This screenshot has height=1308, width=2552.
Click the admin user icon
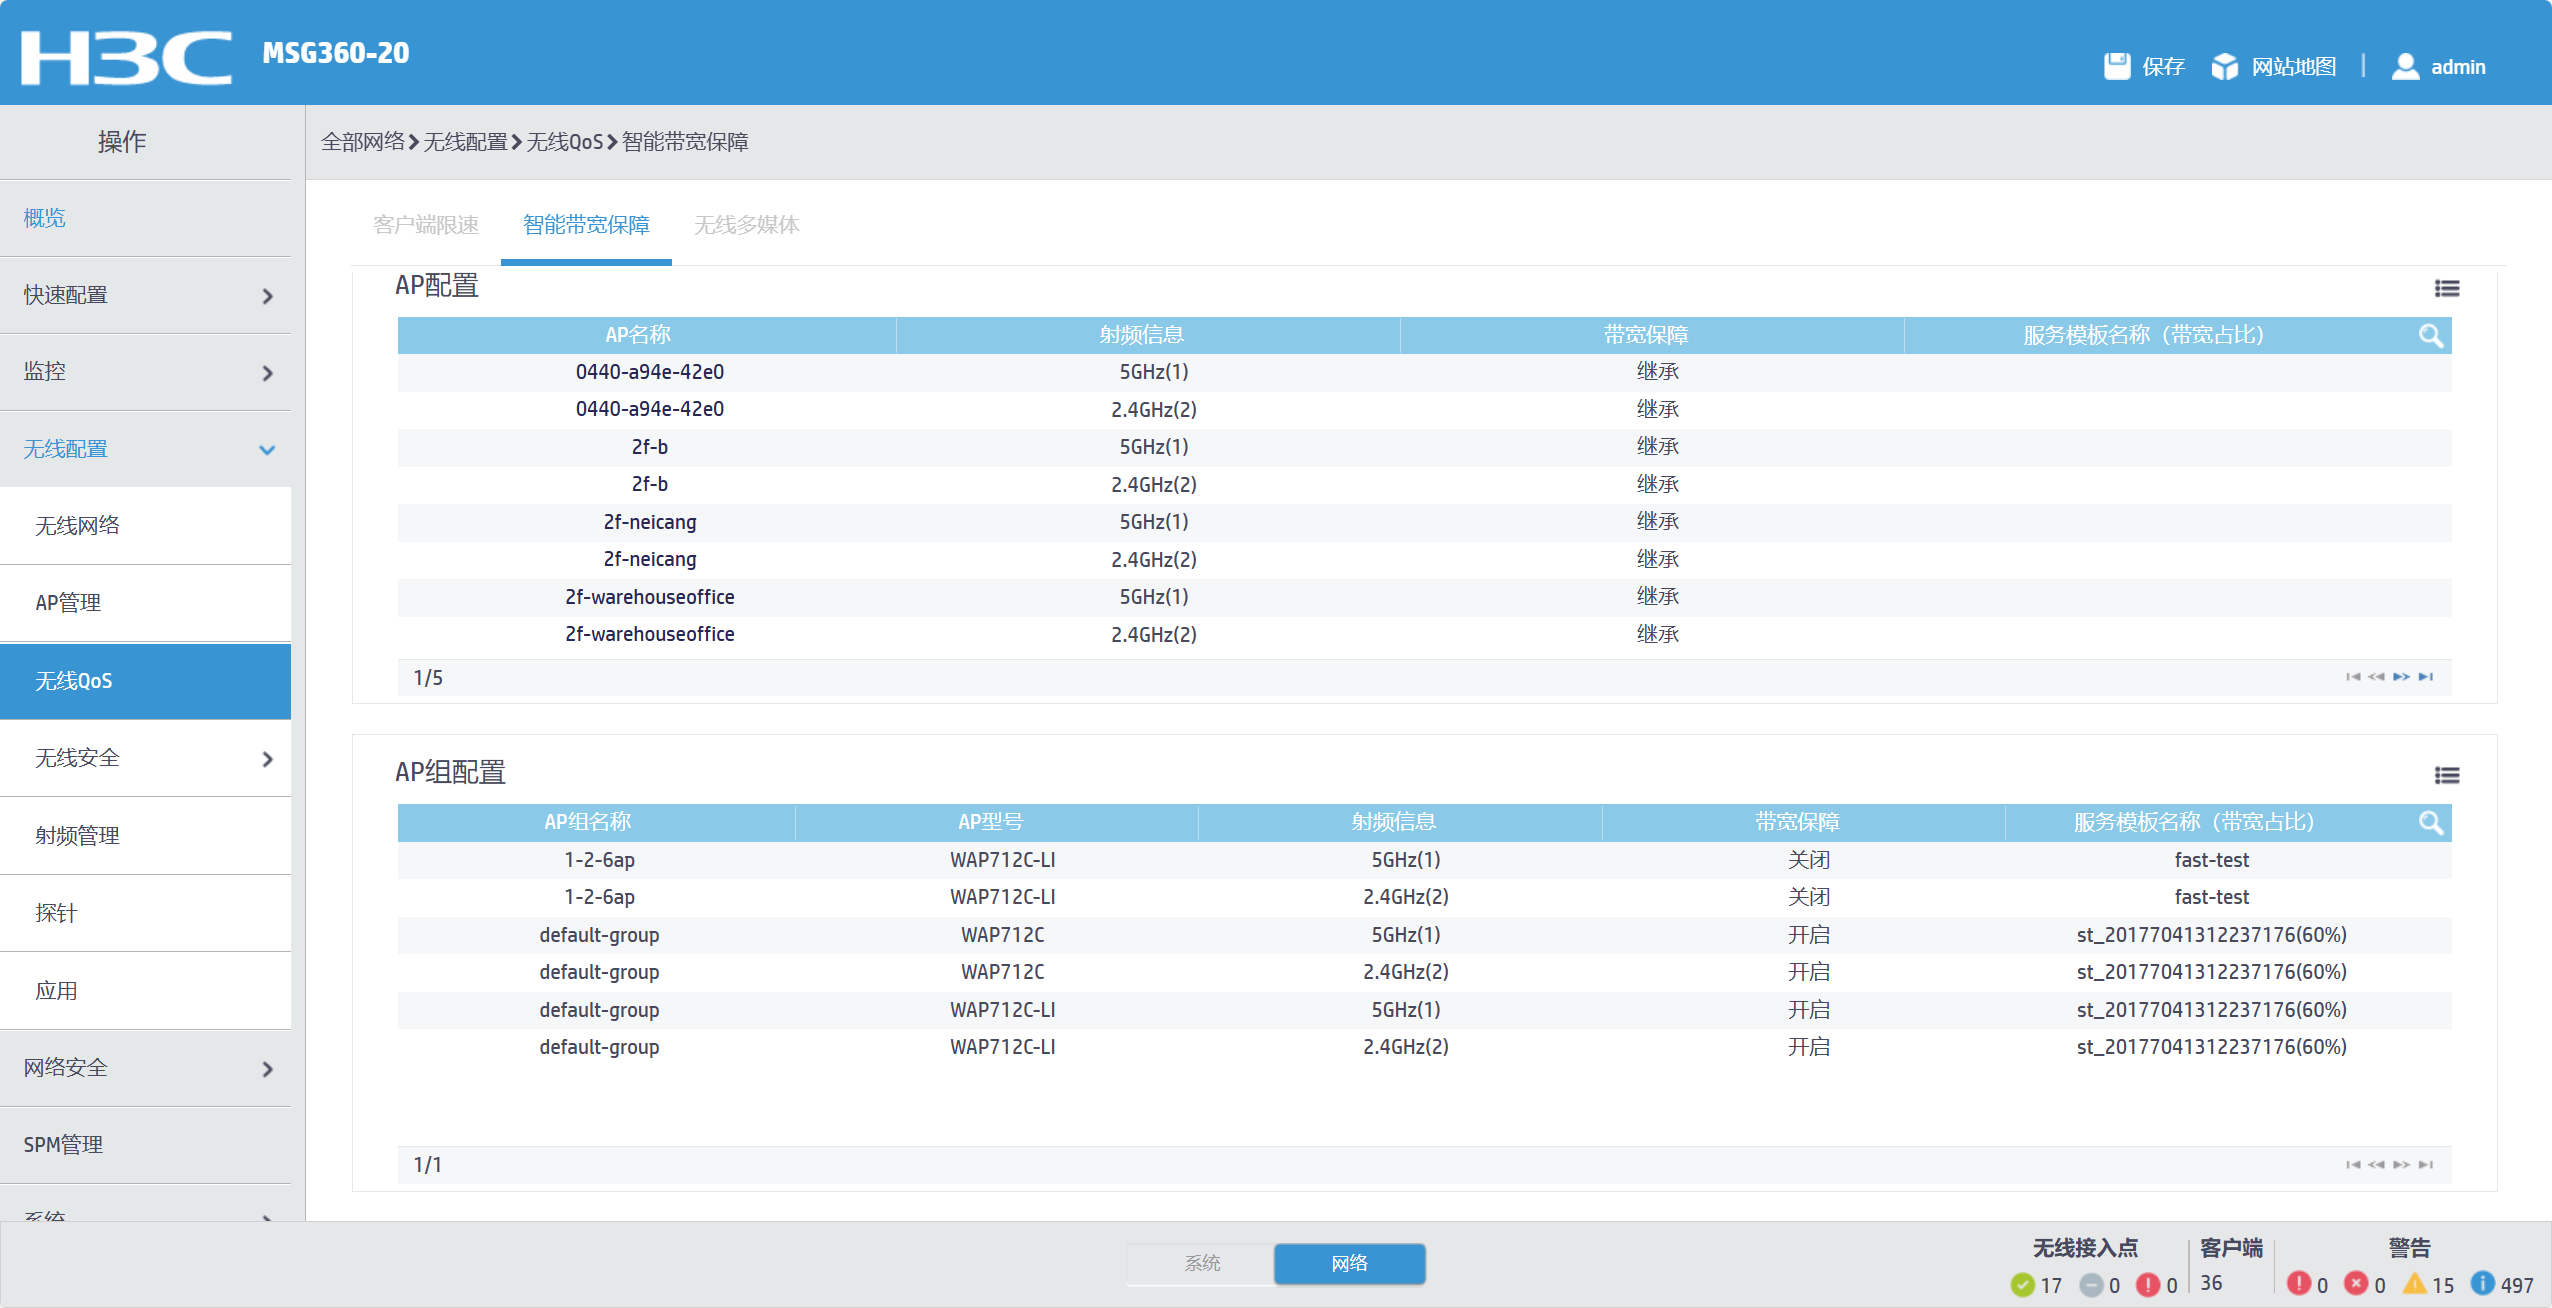2404,66
